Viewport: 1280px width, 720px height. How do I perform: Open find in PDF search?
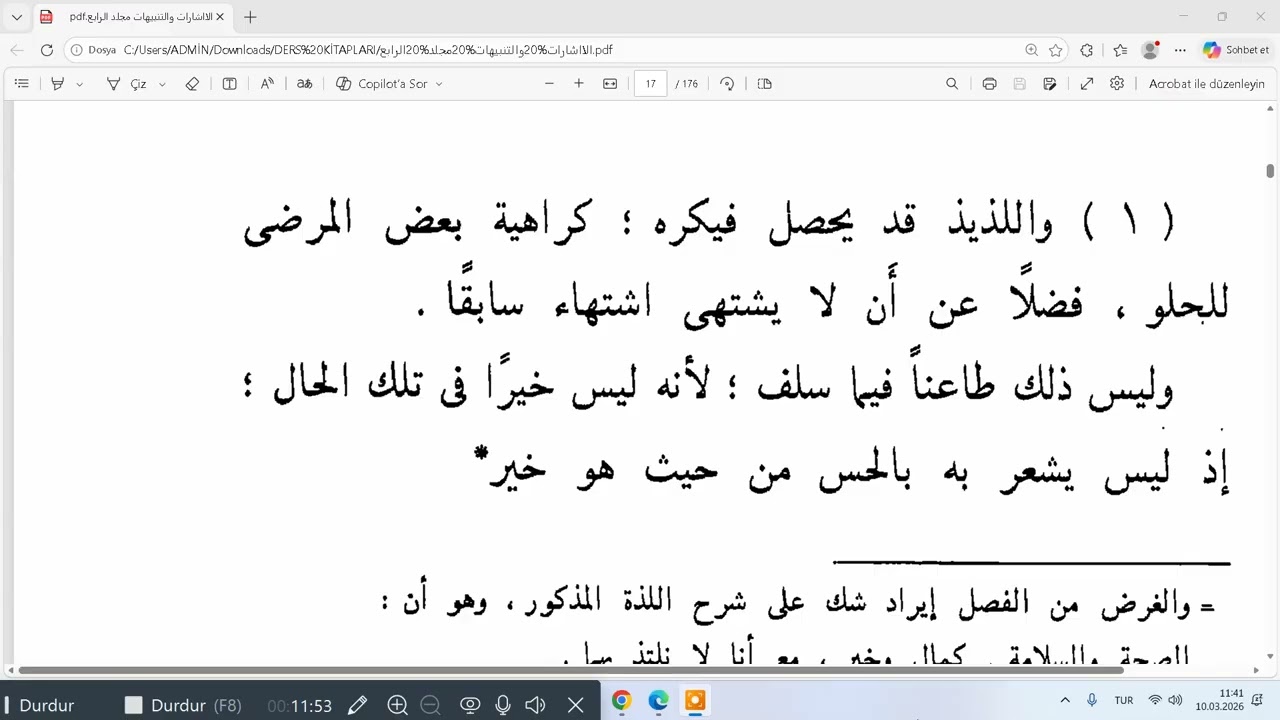pyautogui.click(x=952, y=84)
